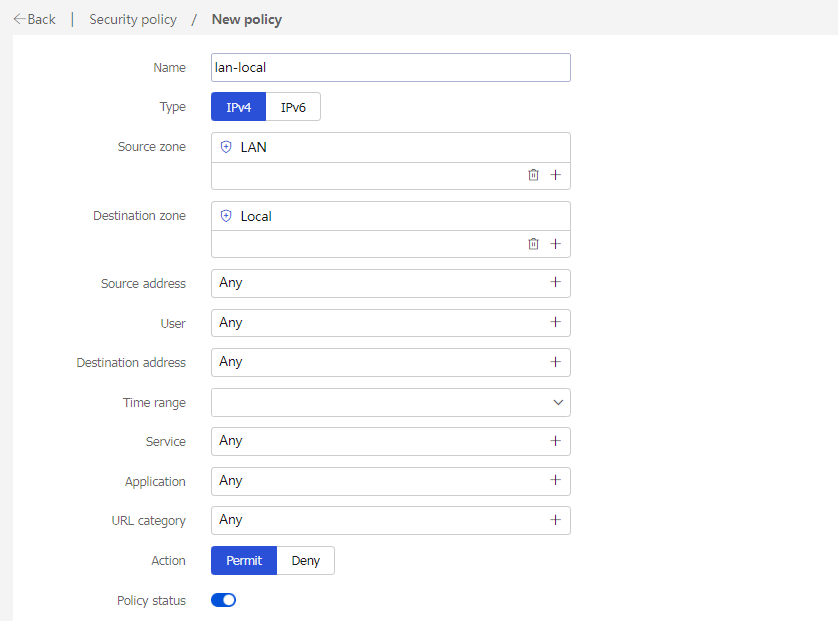Click the Time range dropdown chevron
Screen dimensions: 838x621
(558, 402)
